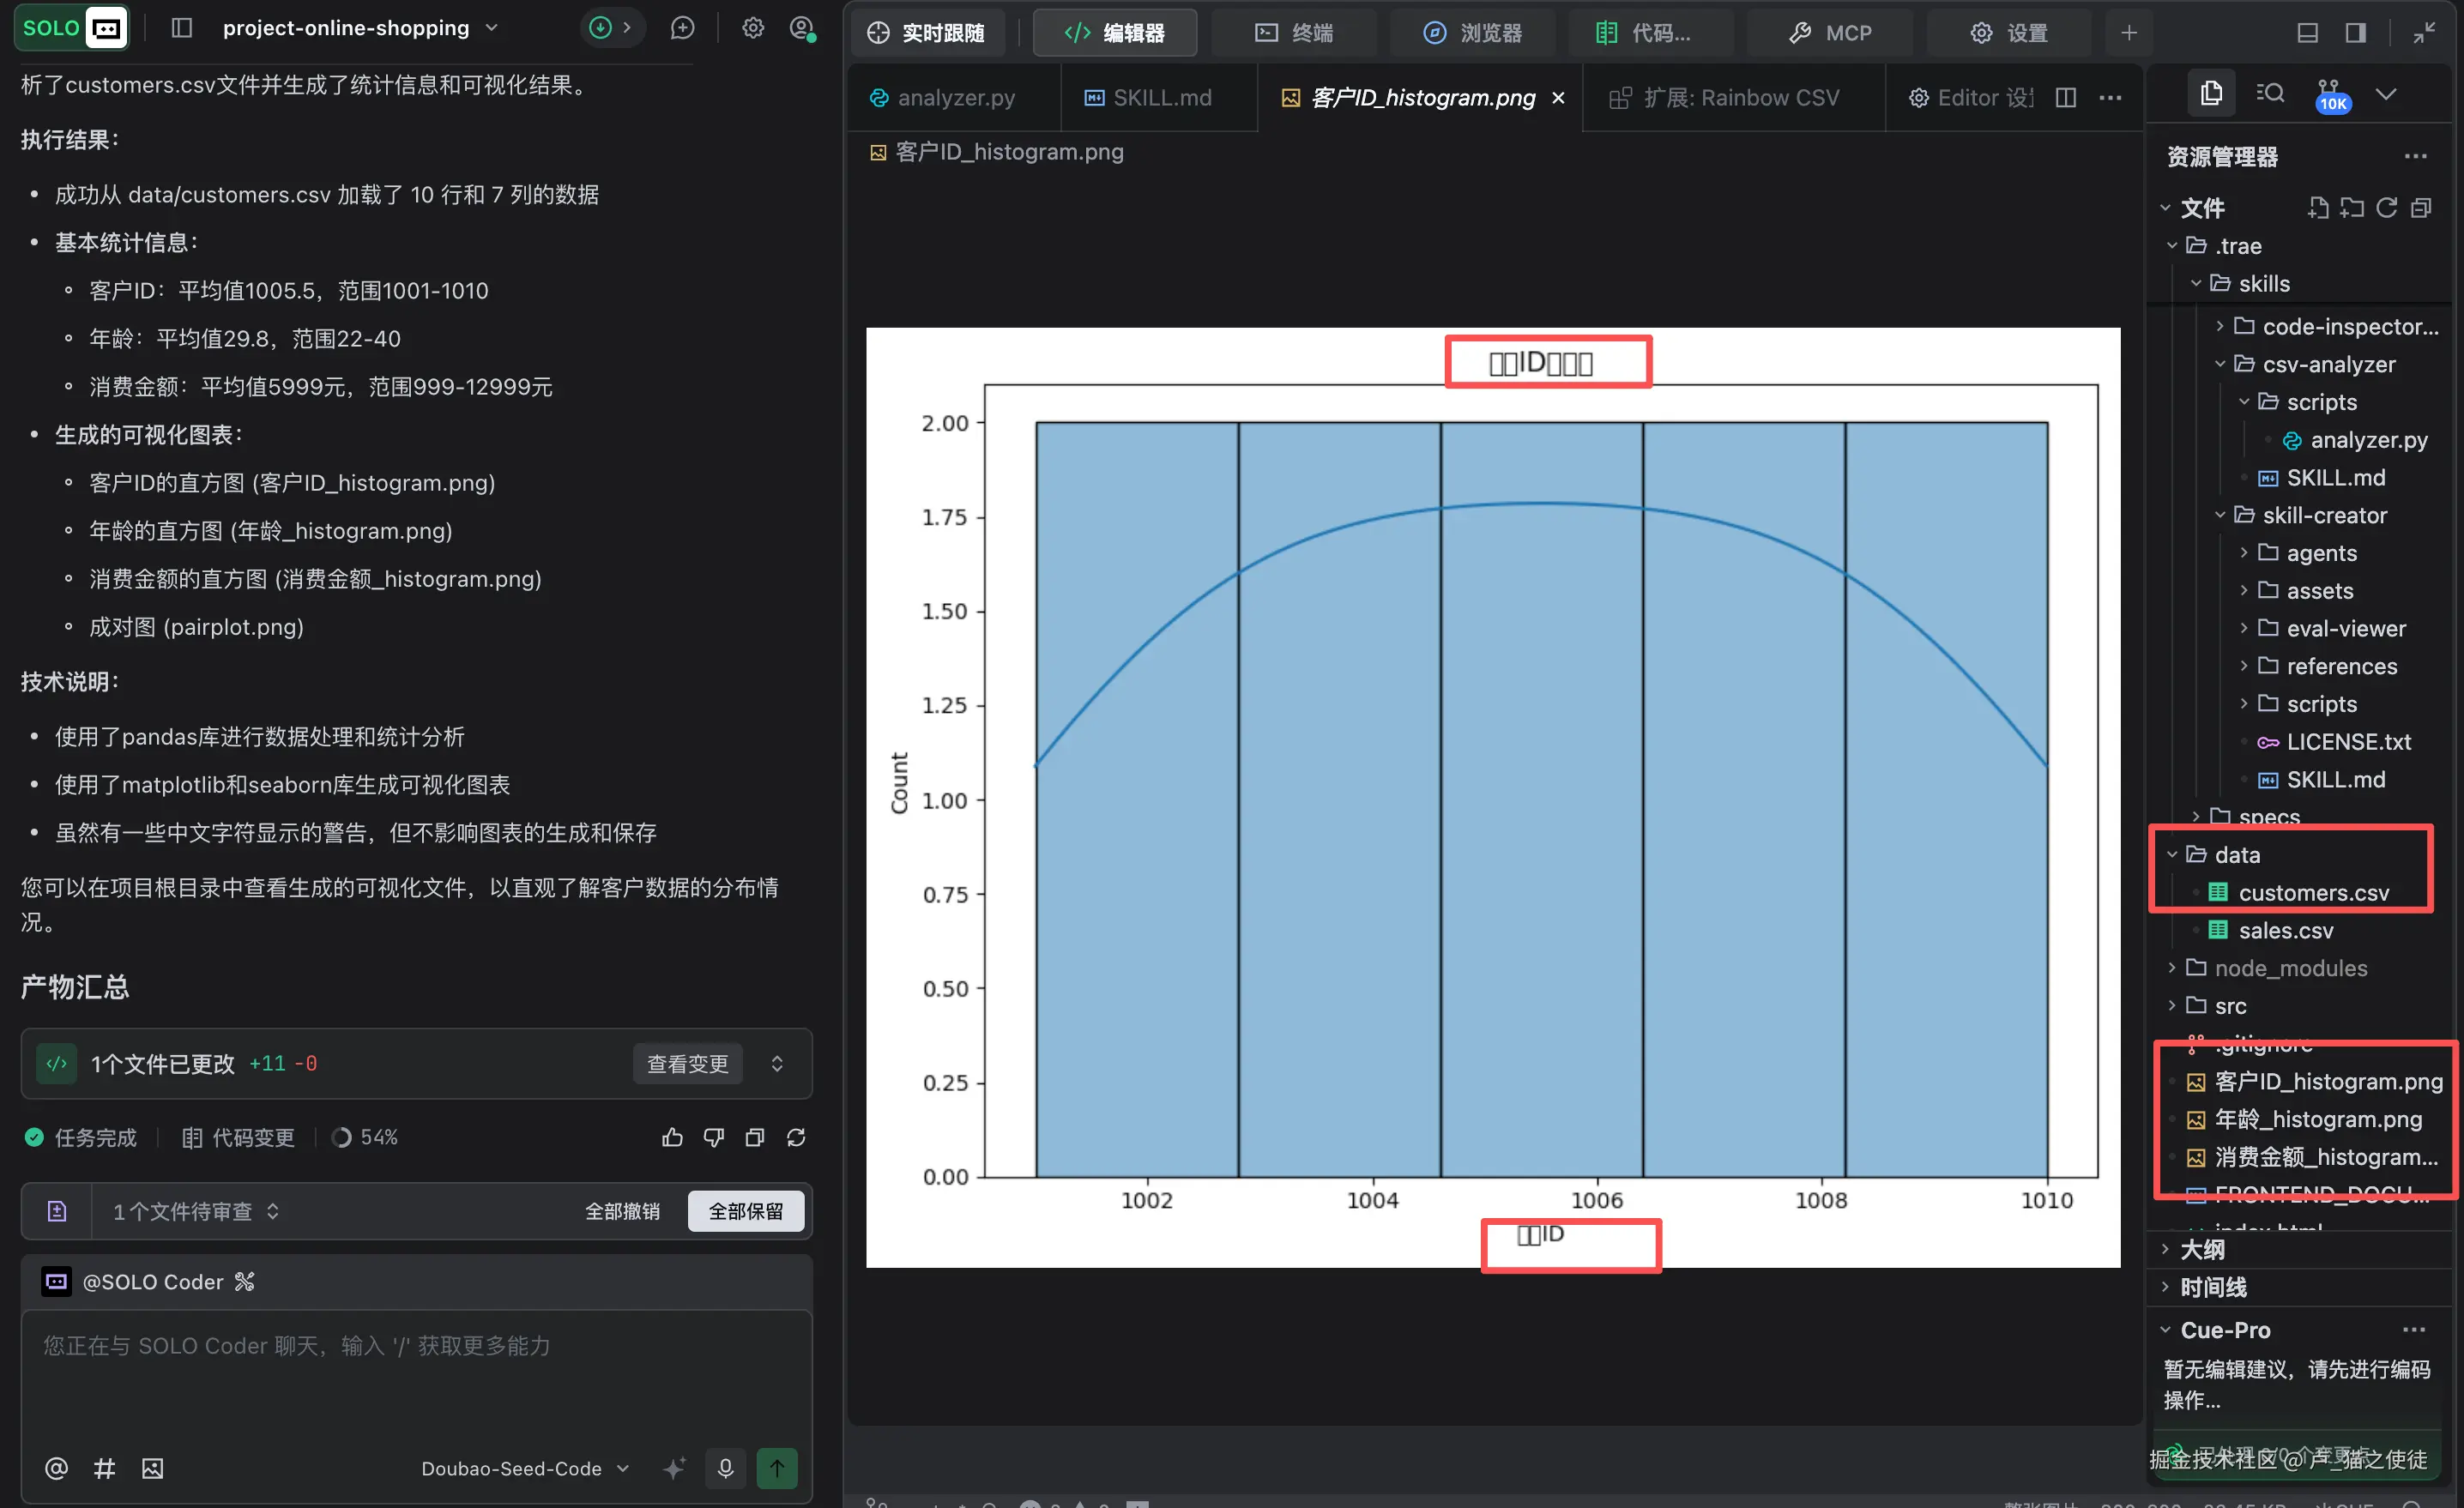Open the SKILL.md editor tab
The width and height of the screenshot is (2464, 1508).
click(1149, 97)
